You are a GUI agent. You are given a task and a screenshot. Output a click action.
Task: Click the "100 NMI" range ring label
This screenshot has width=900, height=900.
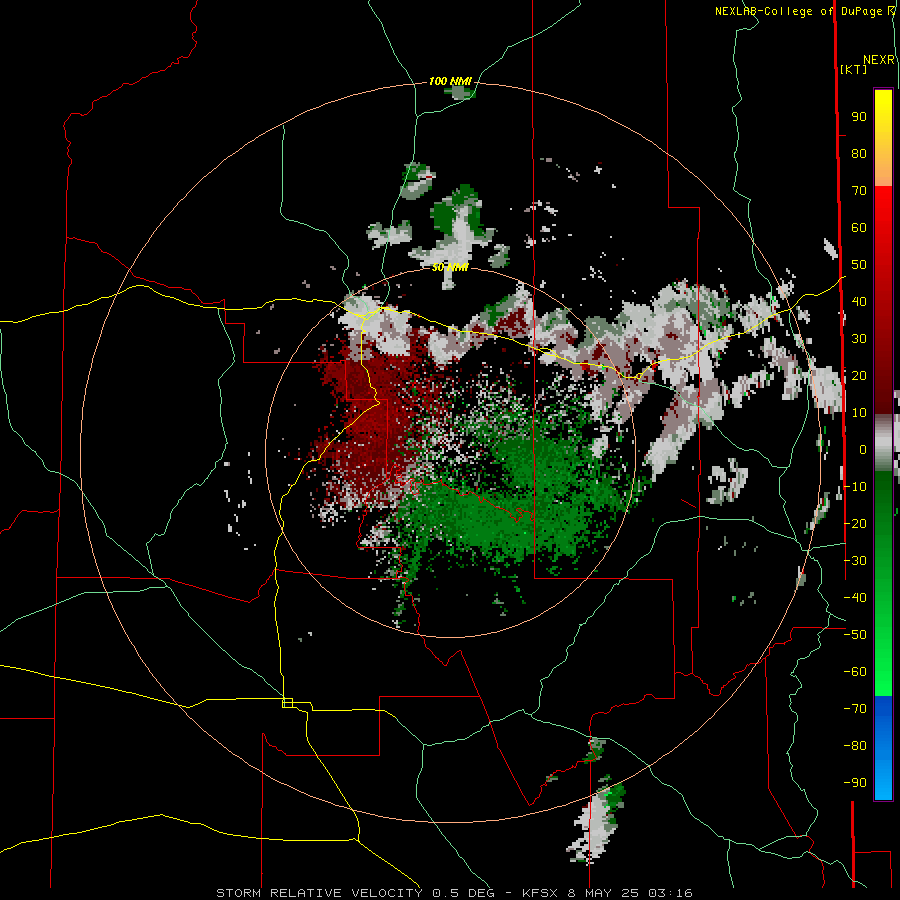click(x=450, y=82)
